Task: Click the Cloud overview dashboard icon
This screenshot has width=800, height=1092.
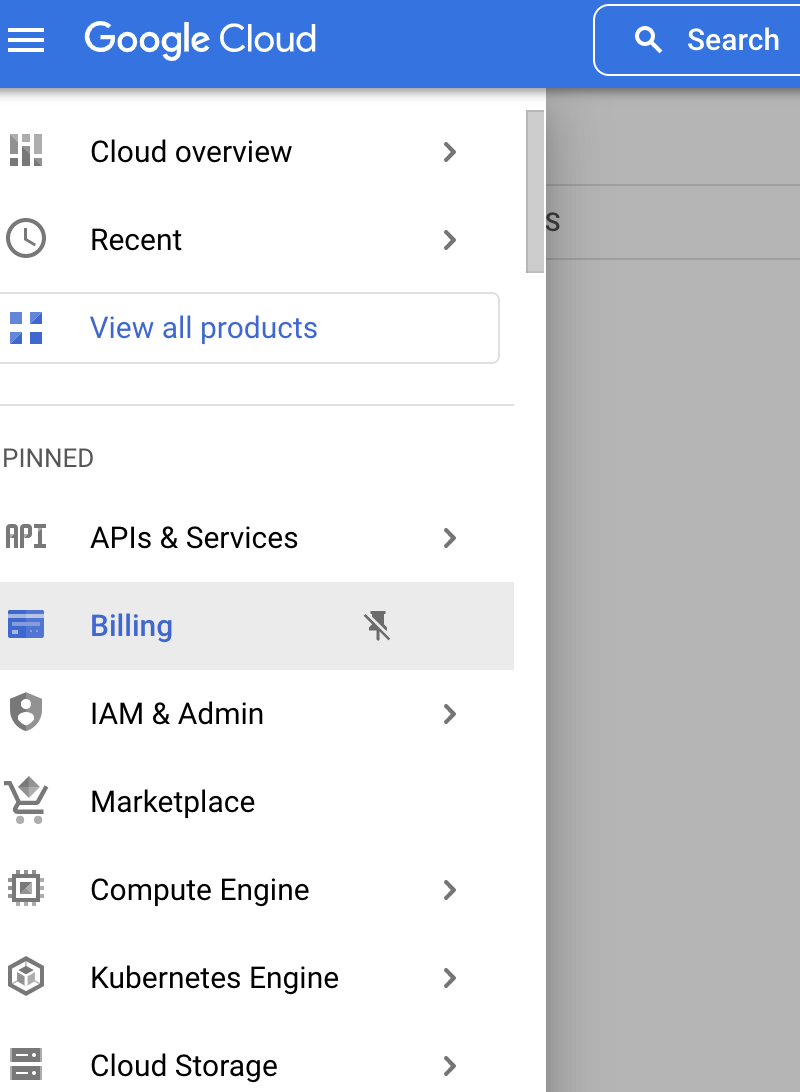Action: pos(26,151)
